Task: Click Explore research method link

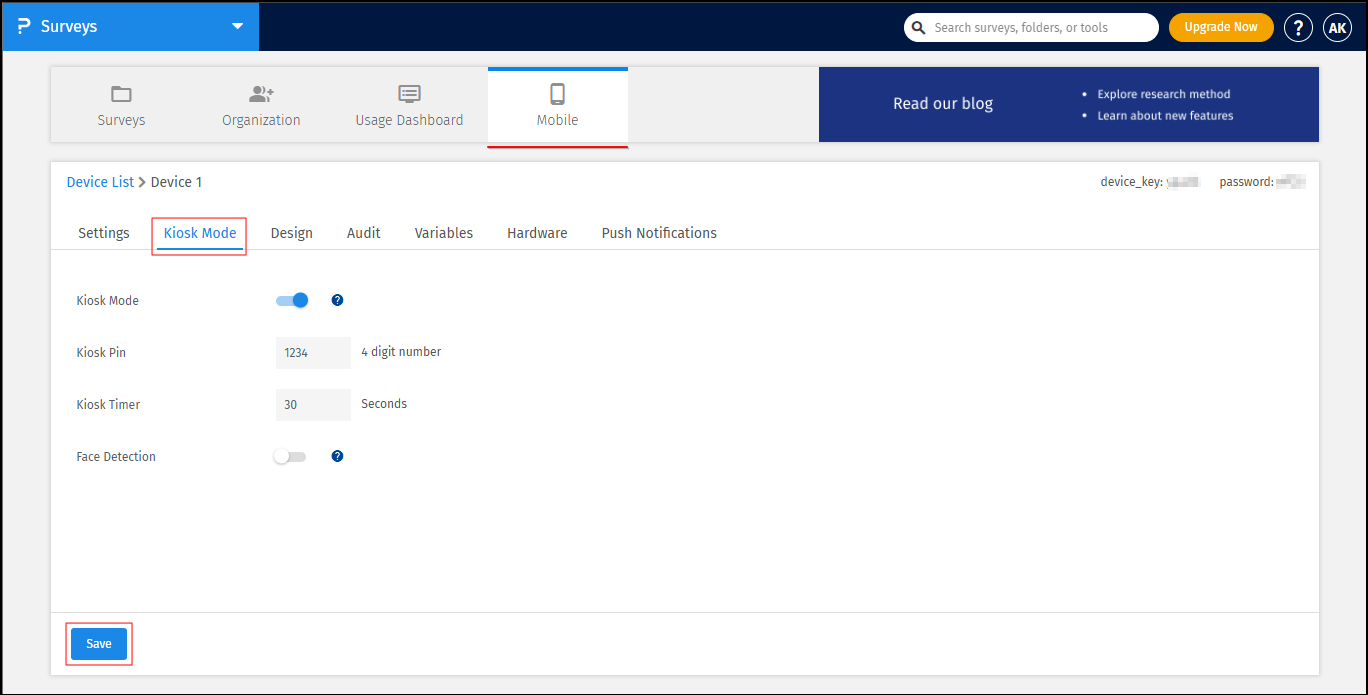Action: [x=1164, y=94]
